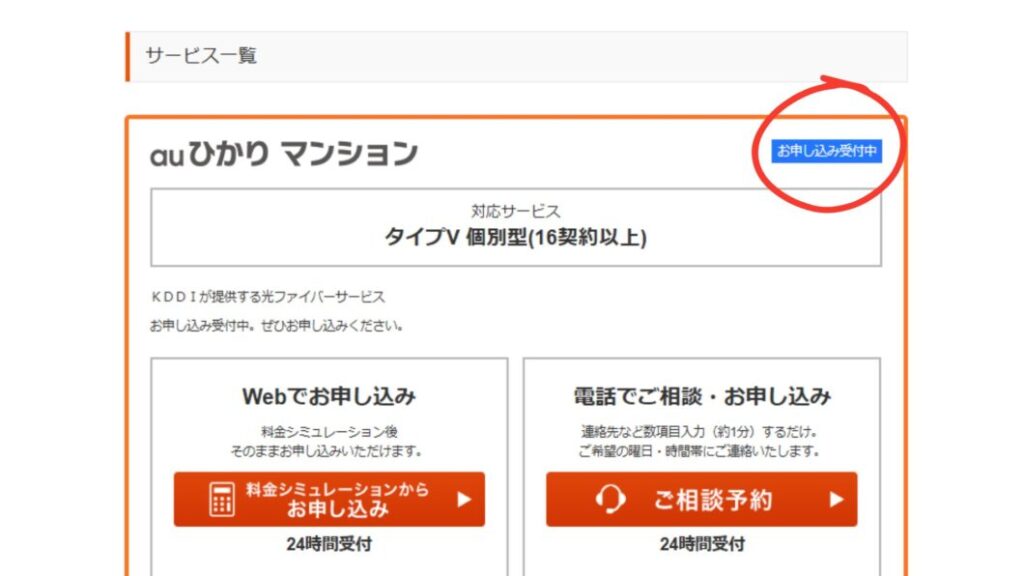Click the タイプV 個別型(16契約以上) text

[x=516, y=237]
